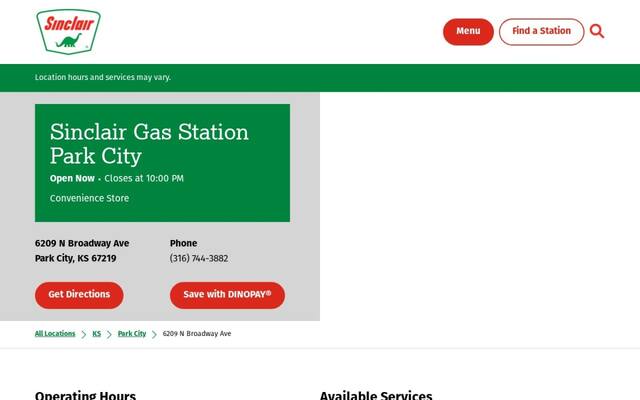Click the Available Services heading
Screen dimensions: 640x400
click(x=376, y=395)
